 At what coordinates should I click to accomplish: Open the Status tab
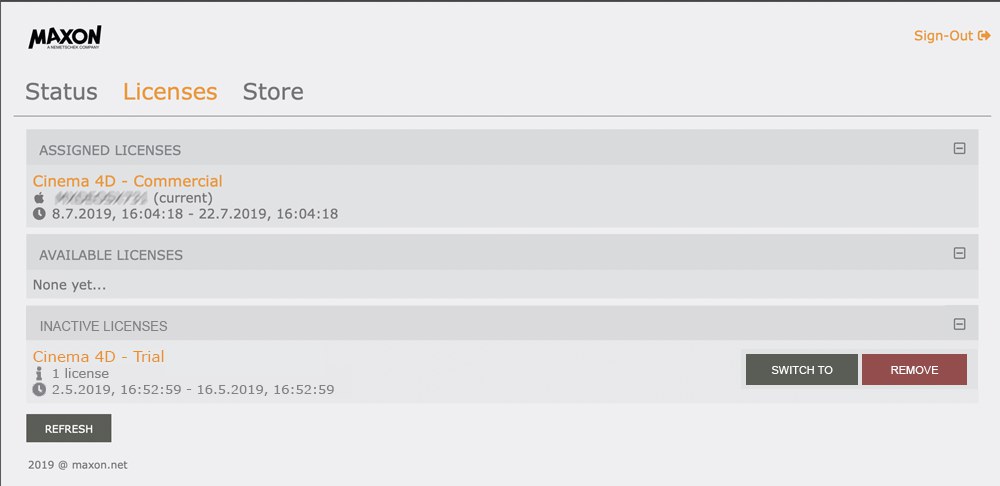point(61,92)
